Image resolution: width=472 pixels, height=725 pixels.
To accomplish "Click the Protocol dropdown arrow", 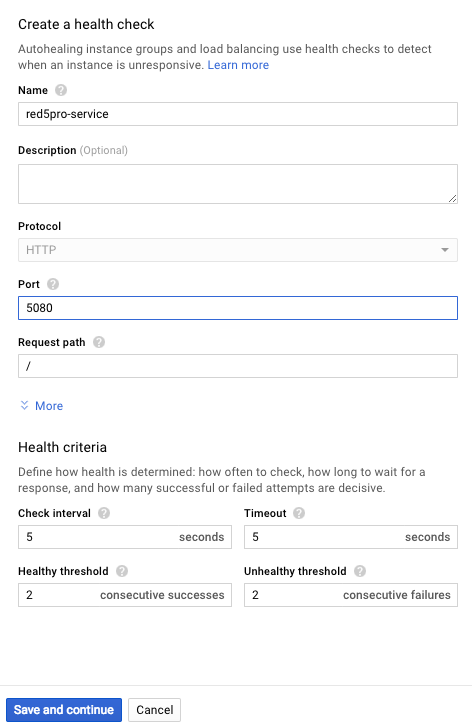I will tap(445, 250).
